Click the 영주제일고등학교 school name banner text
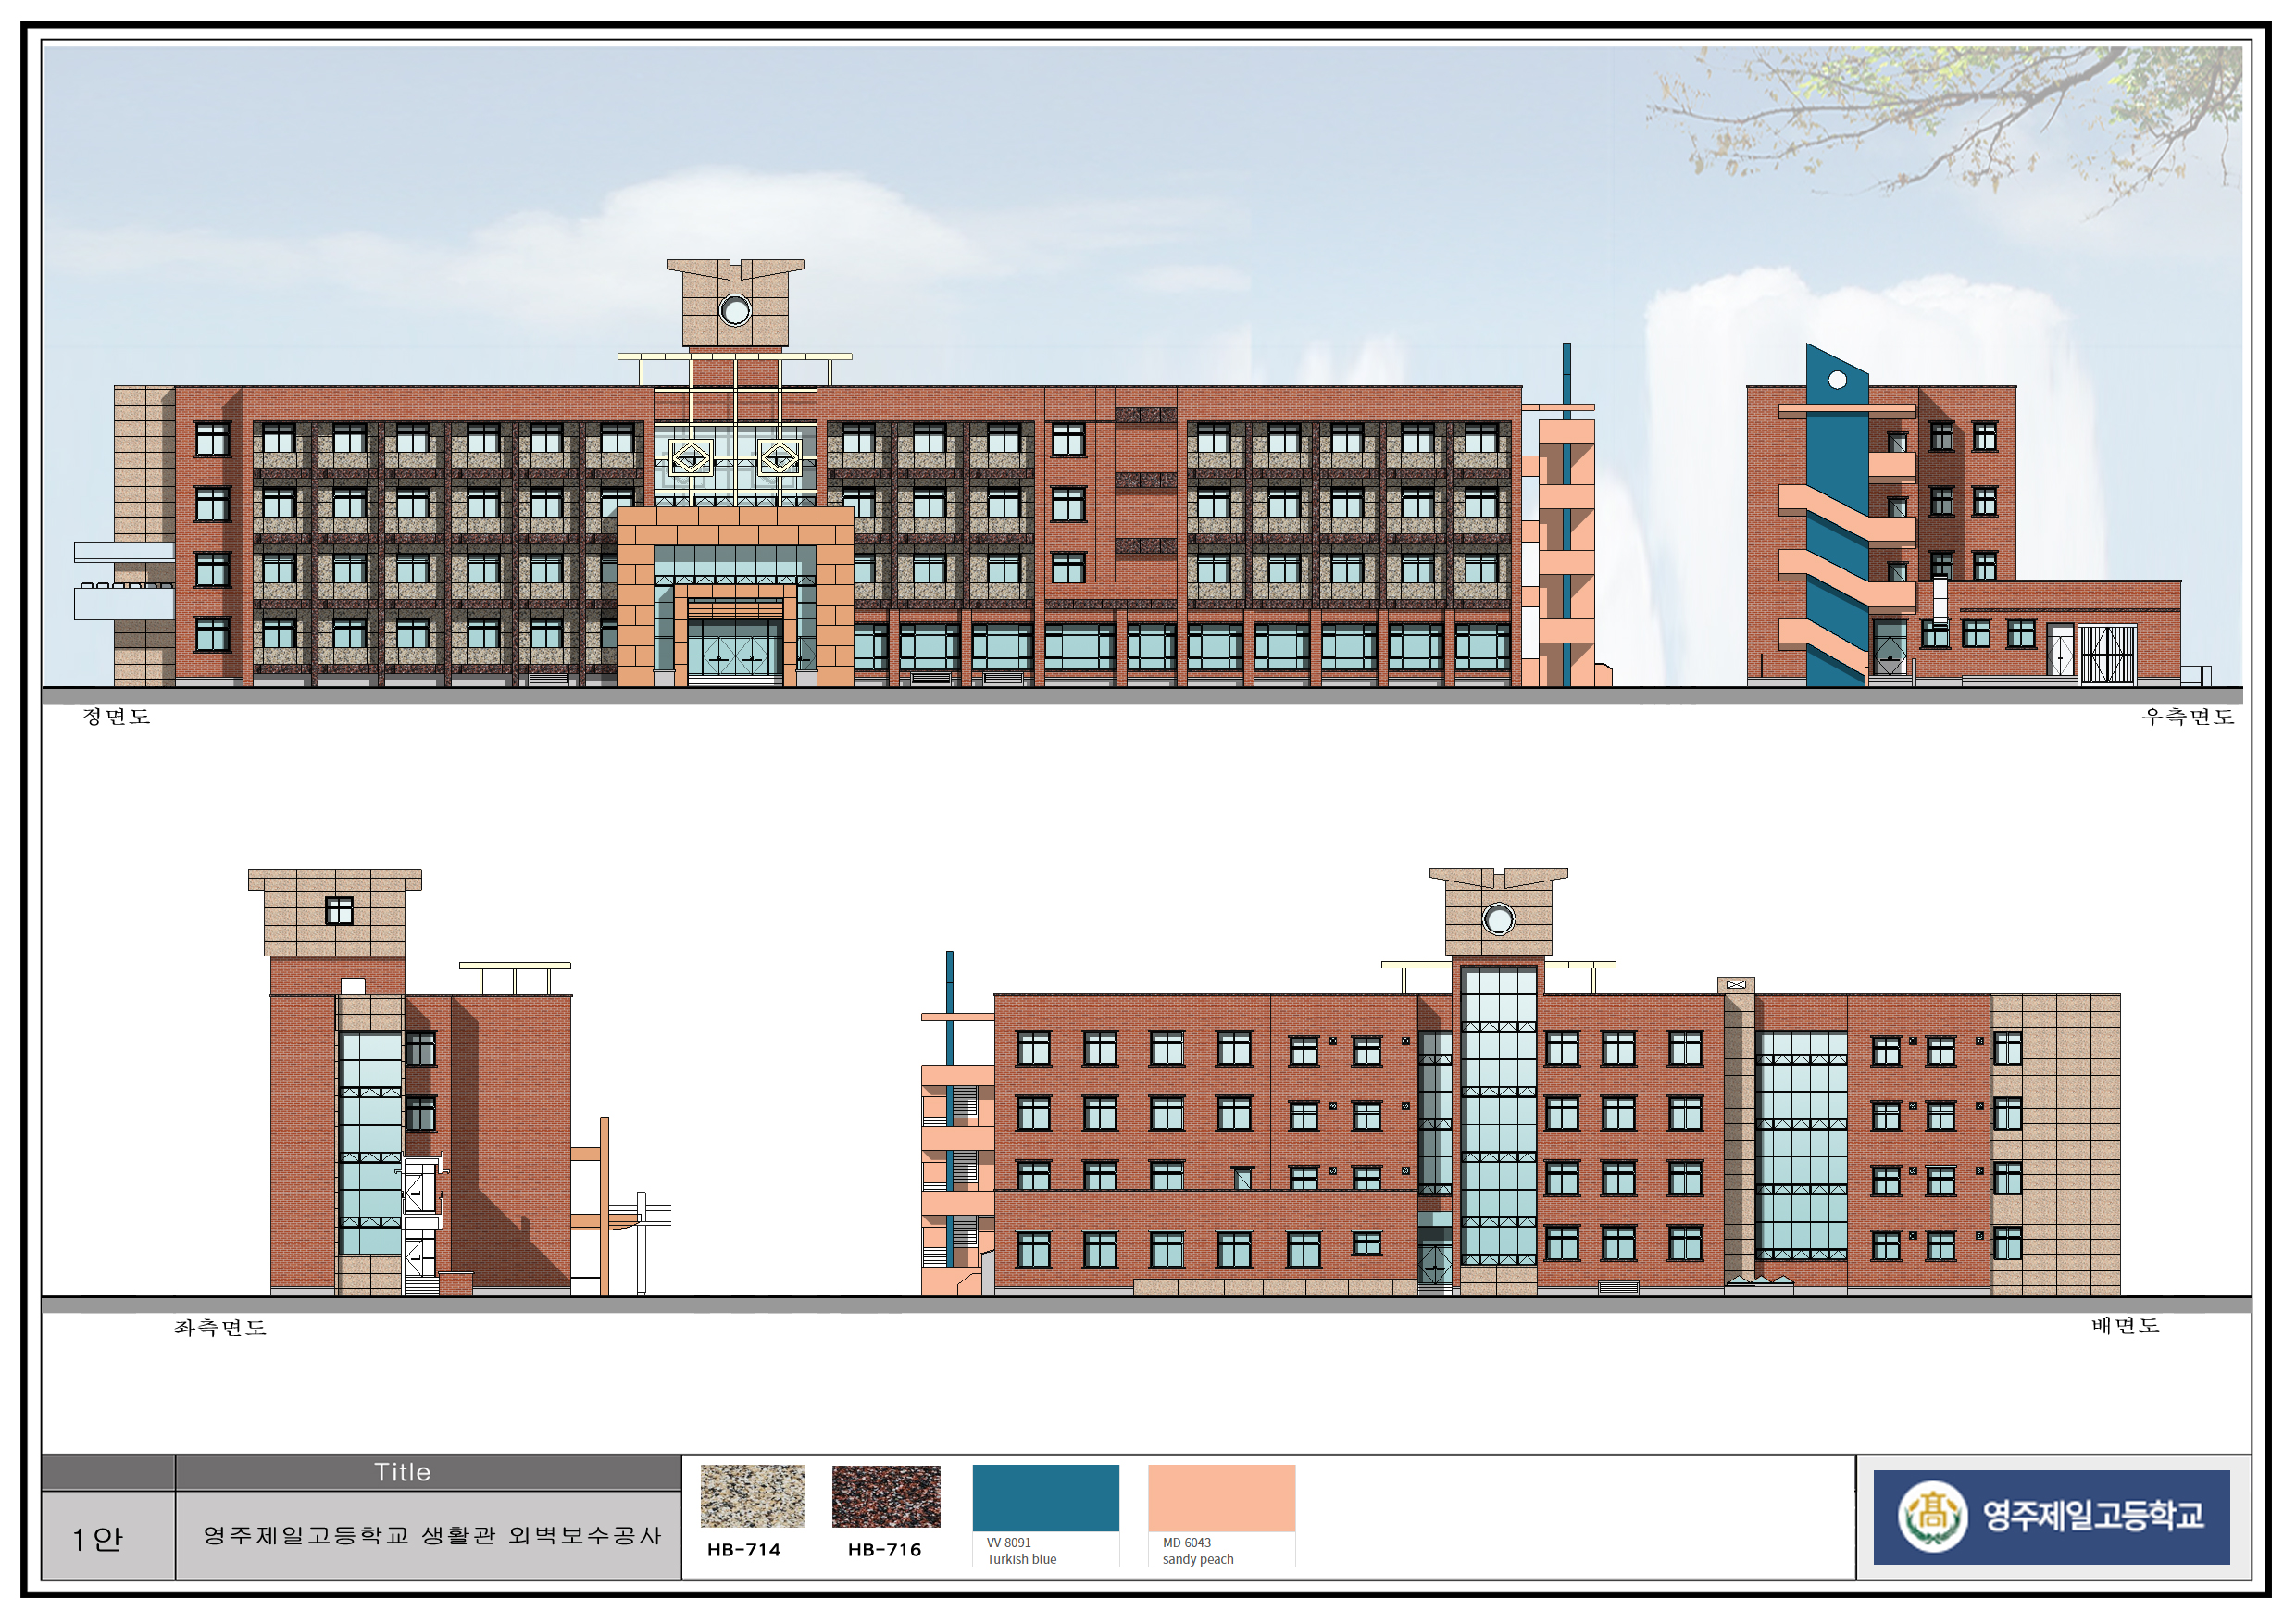This screenshot has width=2296, height=1624. click(x=2092, y=1515)
